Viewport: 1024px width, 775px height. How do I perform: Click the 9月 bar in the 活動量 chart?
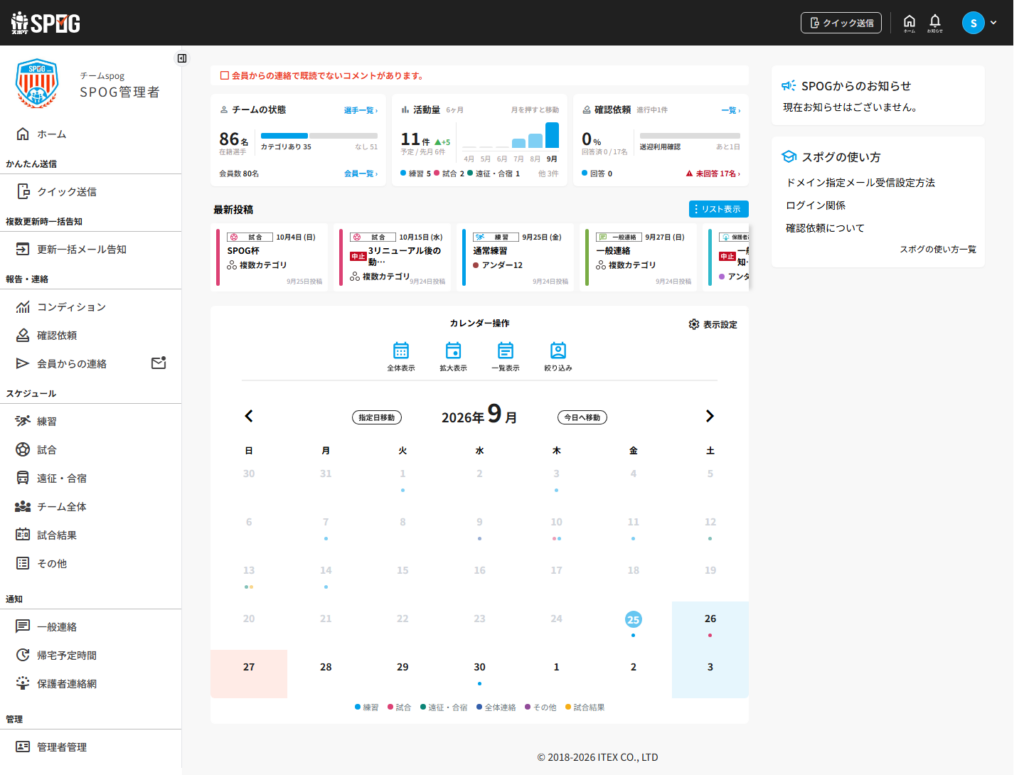pos(552,135)
